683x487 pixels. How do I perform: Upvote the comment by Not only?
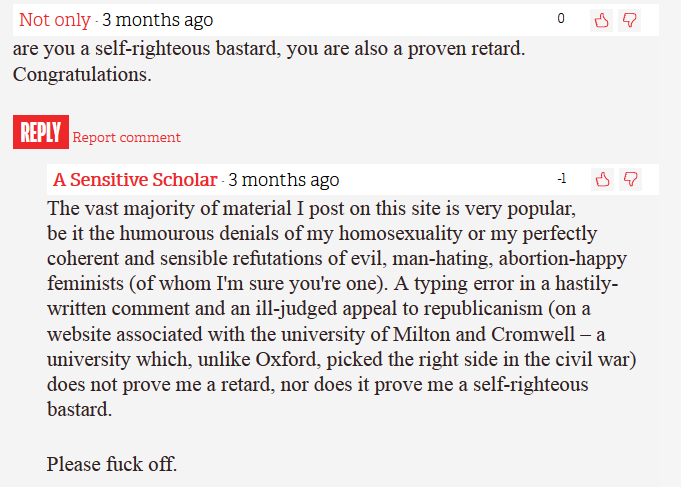[x=602, y=20]
